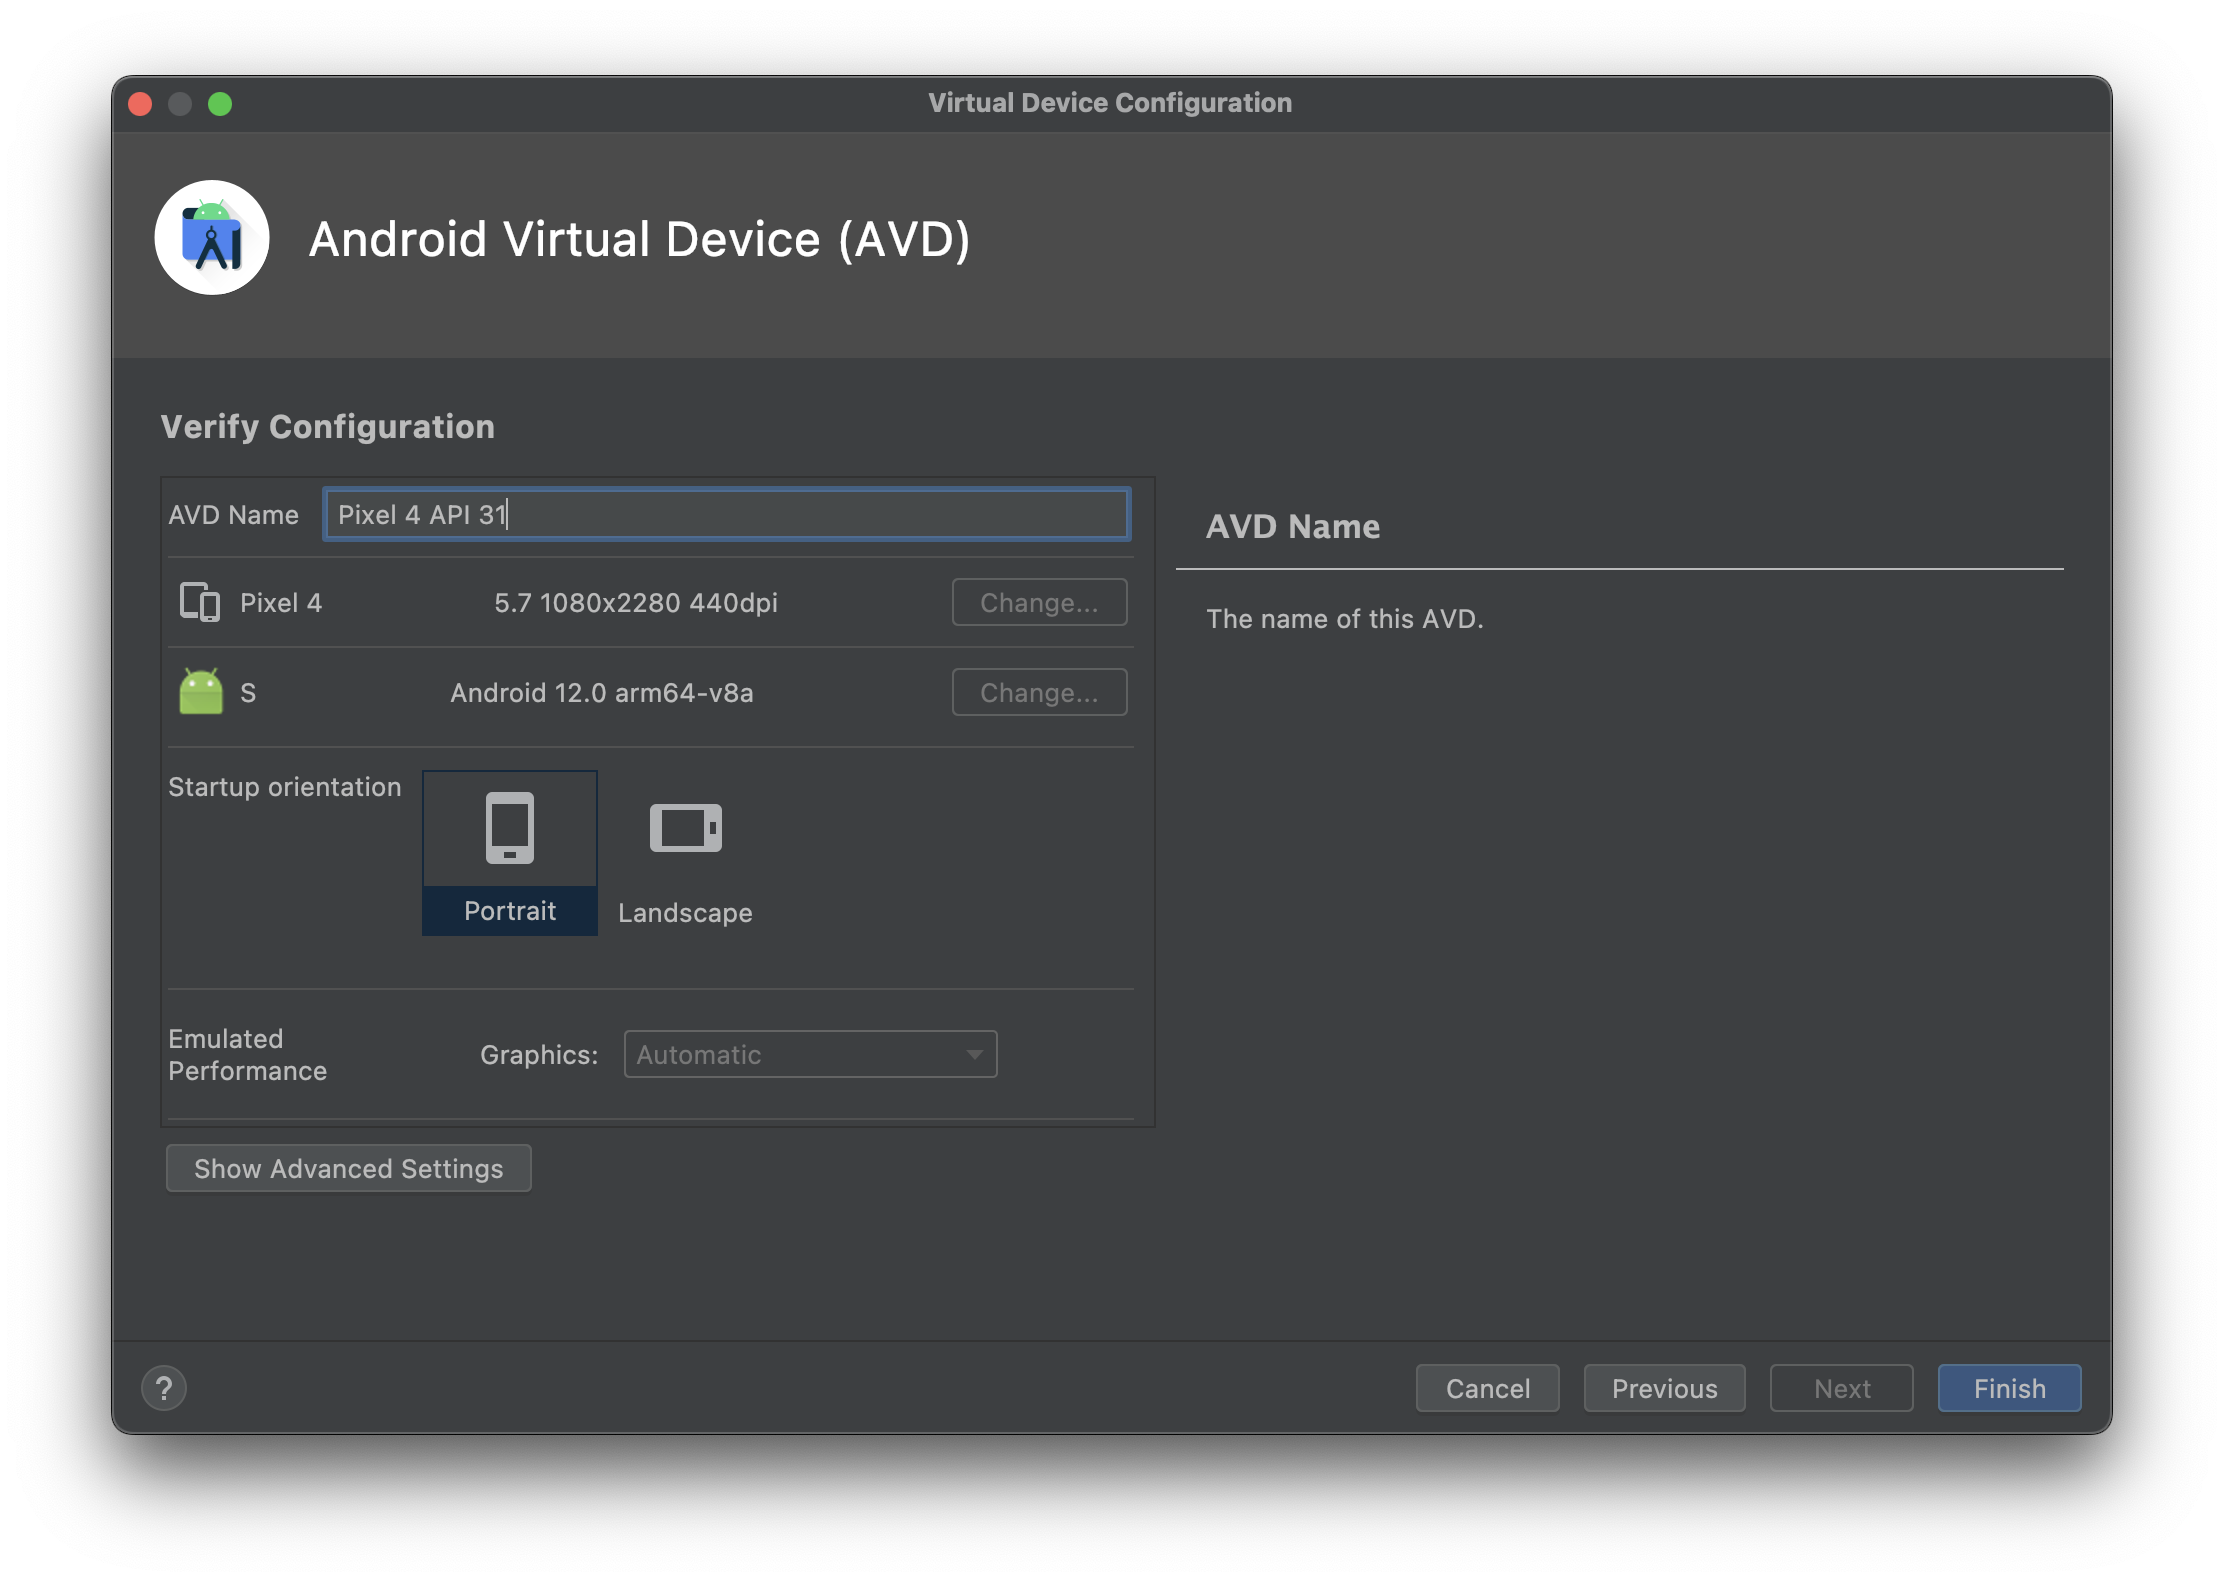Image resolution: width=2224 pixels, height=1582 pixels.
Task: Maximize window with the green button
Action: [x=220, y=104]
